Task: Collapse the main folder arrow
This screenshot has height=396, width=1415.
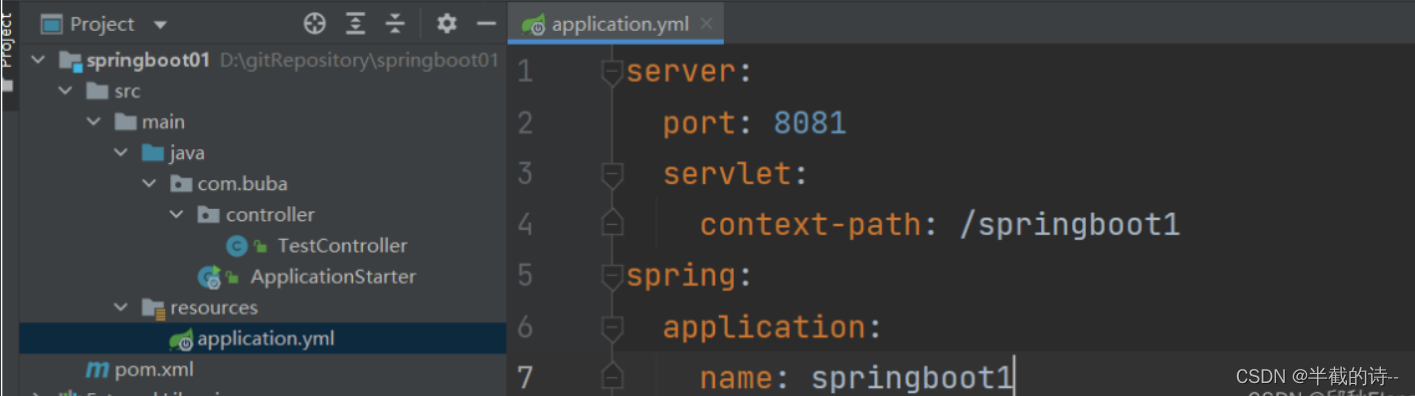Action: pyautogui.click(x=94, y=122)
